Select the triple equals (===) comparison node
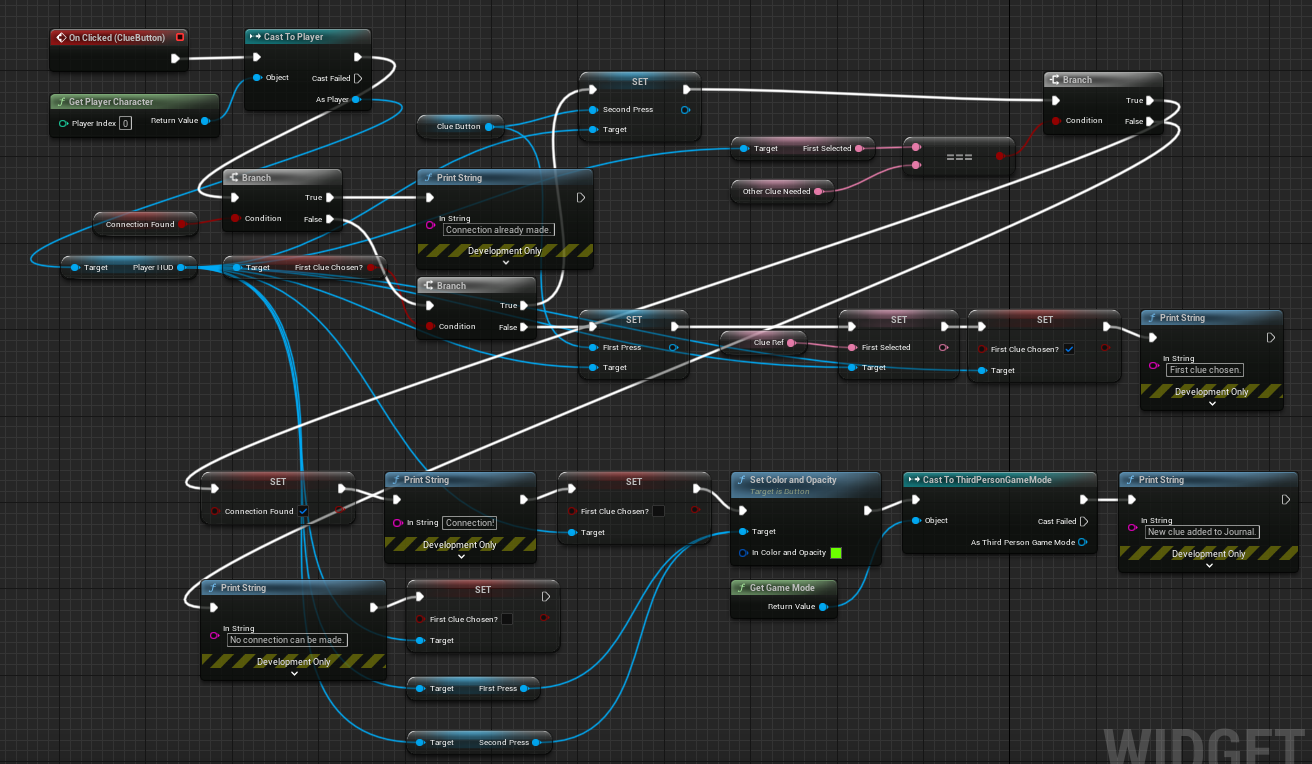Screen dimensions: 1312x764 (958, 157)
